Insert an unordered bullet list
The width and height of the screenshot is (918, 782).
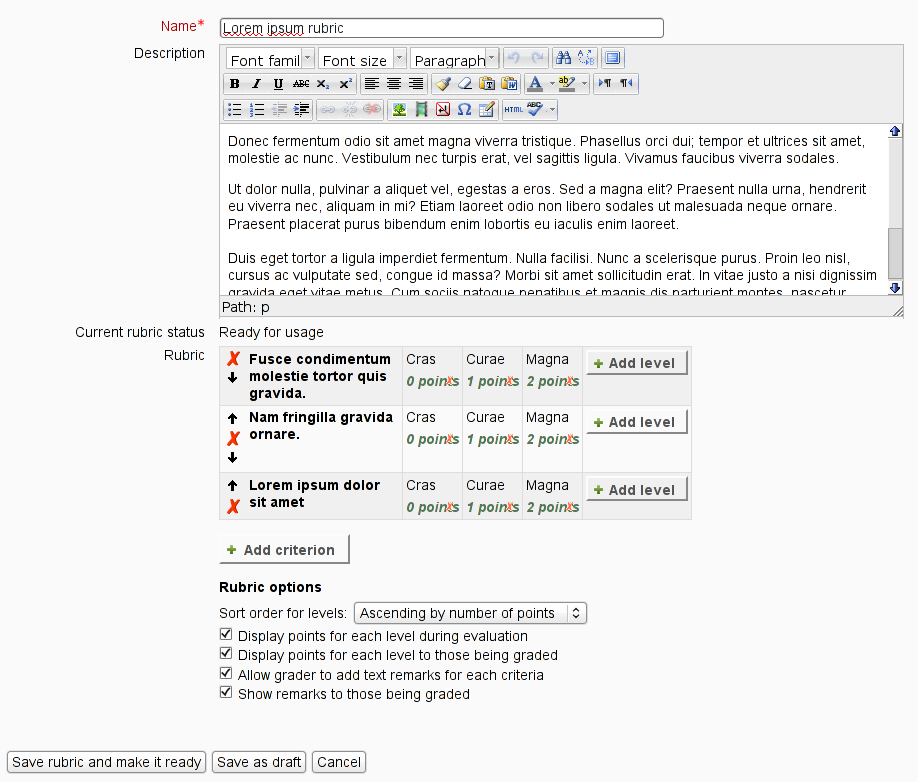coord(235,109)
